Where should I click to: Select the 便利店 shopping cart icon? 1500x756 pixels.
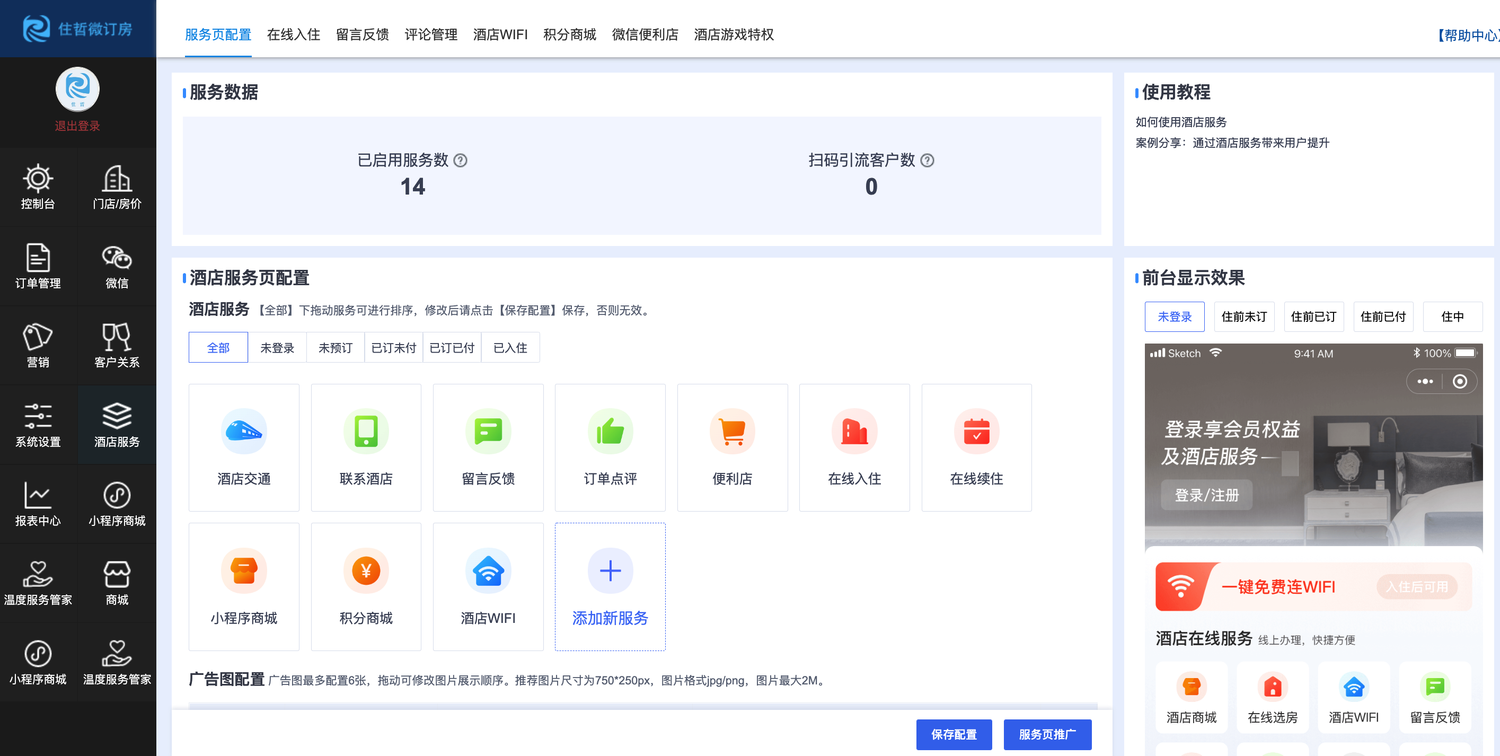(732, 432)
